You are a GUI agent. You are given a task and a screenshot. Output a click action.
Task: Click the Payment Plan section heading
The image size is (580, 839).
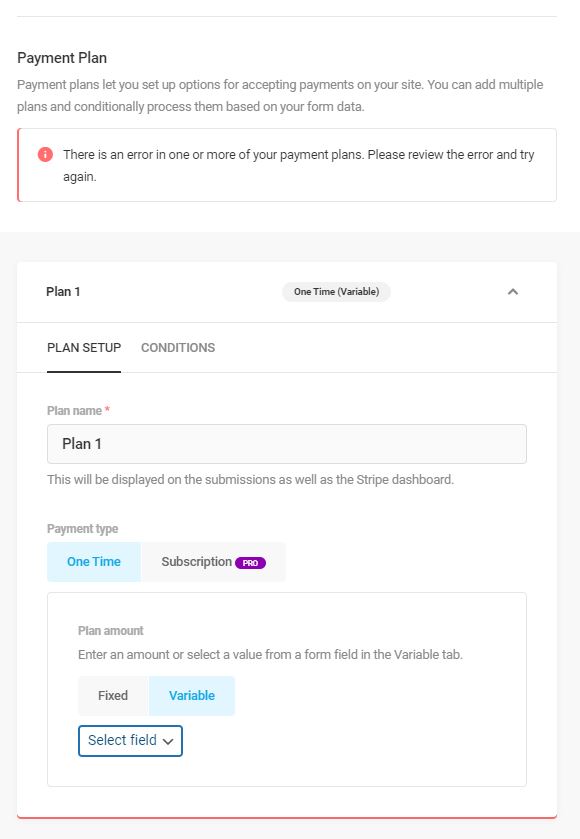pos(62,58)
